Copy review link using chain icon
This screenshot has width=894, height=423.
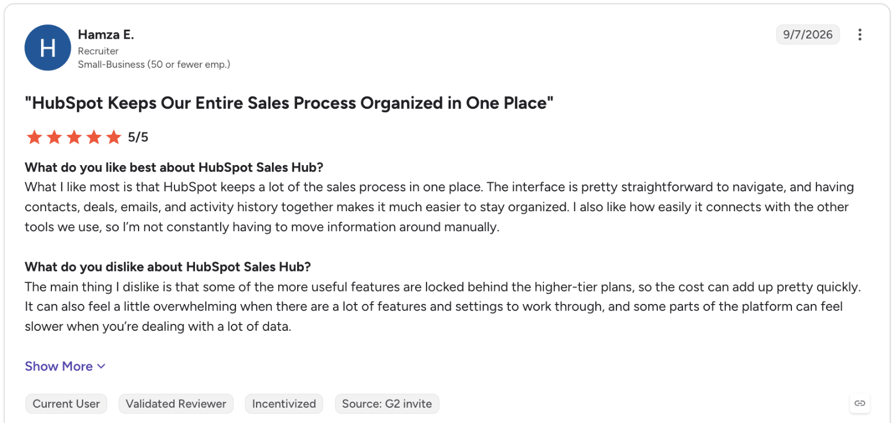pyautogui.click(x=860, y=403)
